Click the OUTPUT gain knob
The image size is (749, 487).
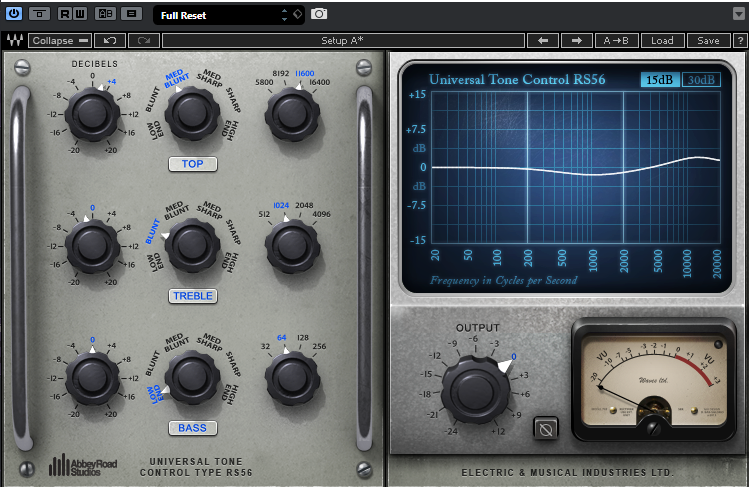[468, 384]
